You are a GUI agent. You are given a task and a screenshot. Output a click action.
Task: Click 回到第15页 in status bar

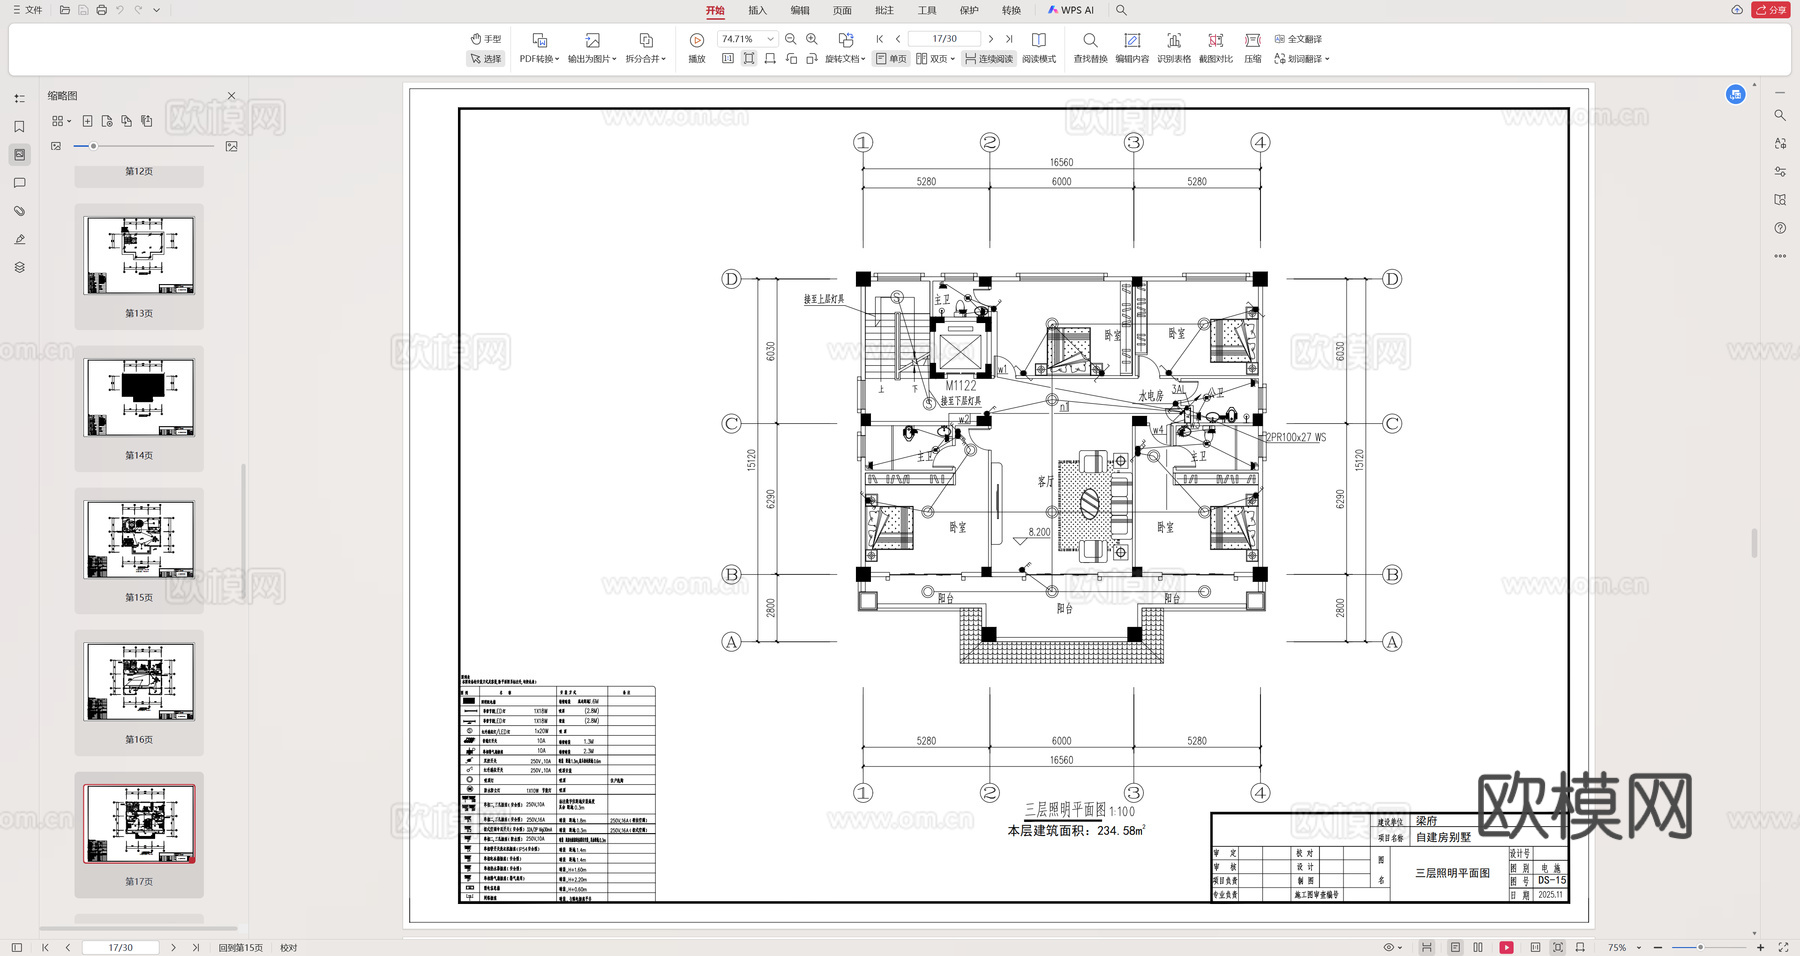click(x=240, y=947)
